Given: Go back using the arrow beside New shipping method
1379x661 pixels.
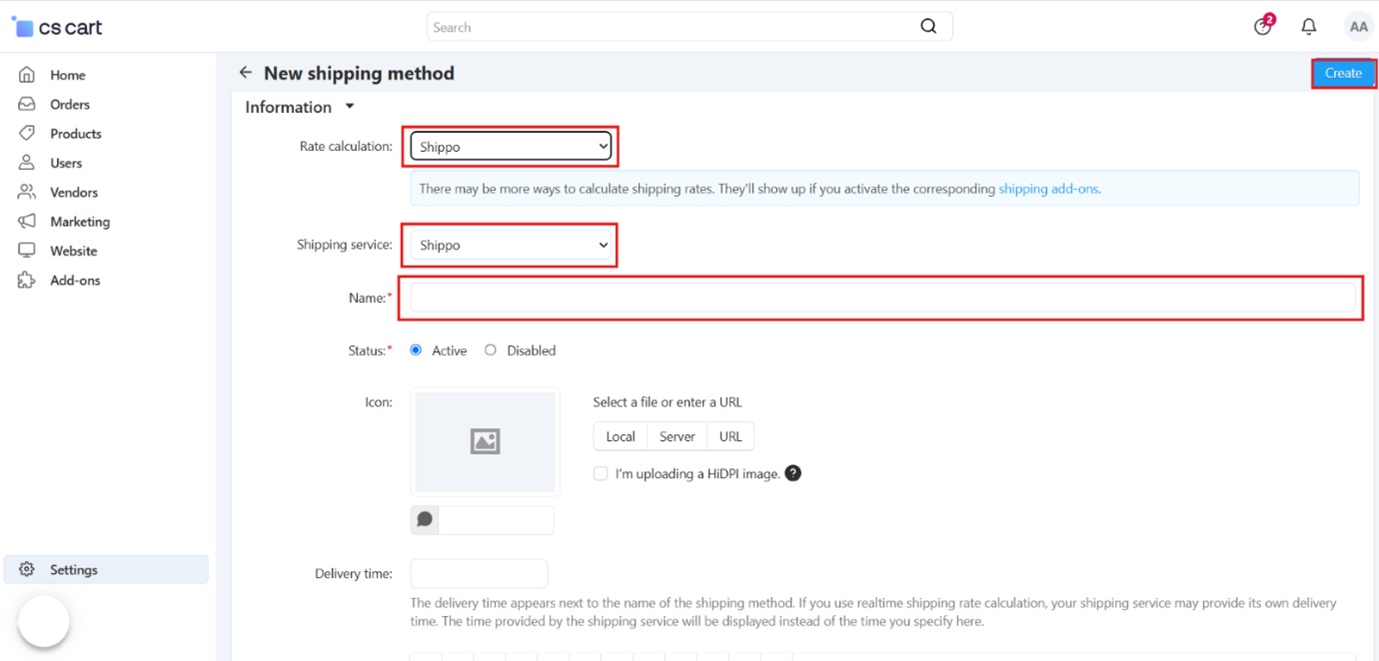Looking at the screenshot, I should [245, 73].
